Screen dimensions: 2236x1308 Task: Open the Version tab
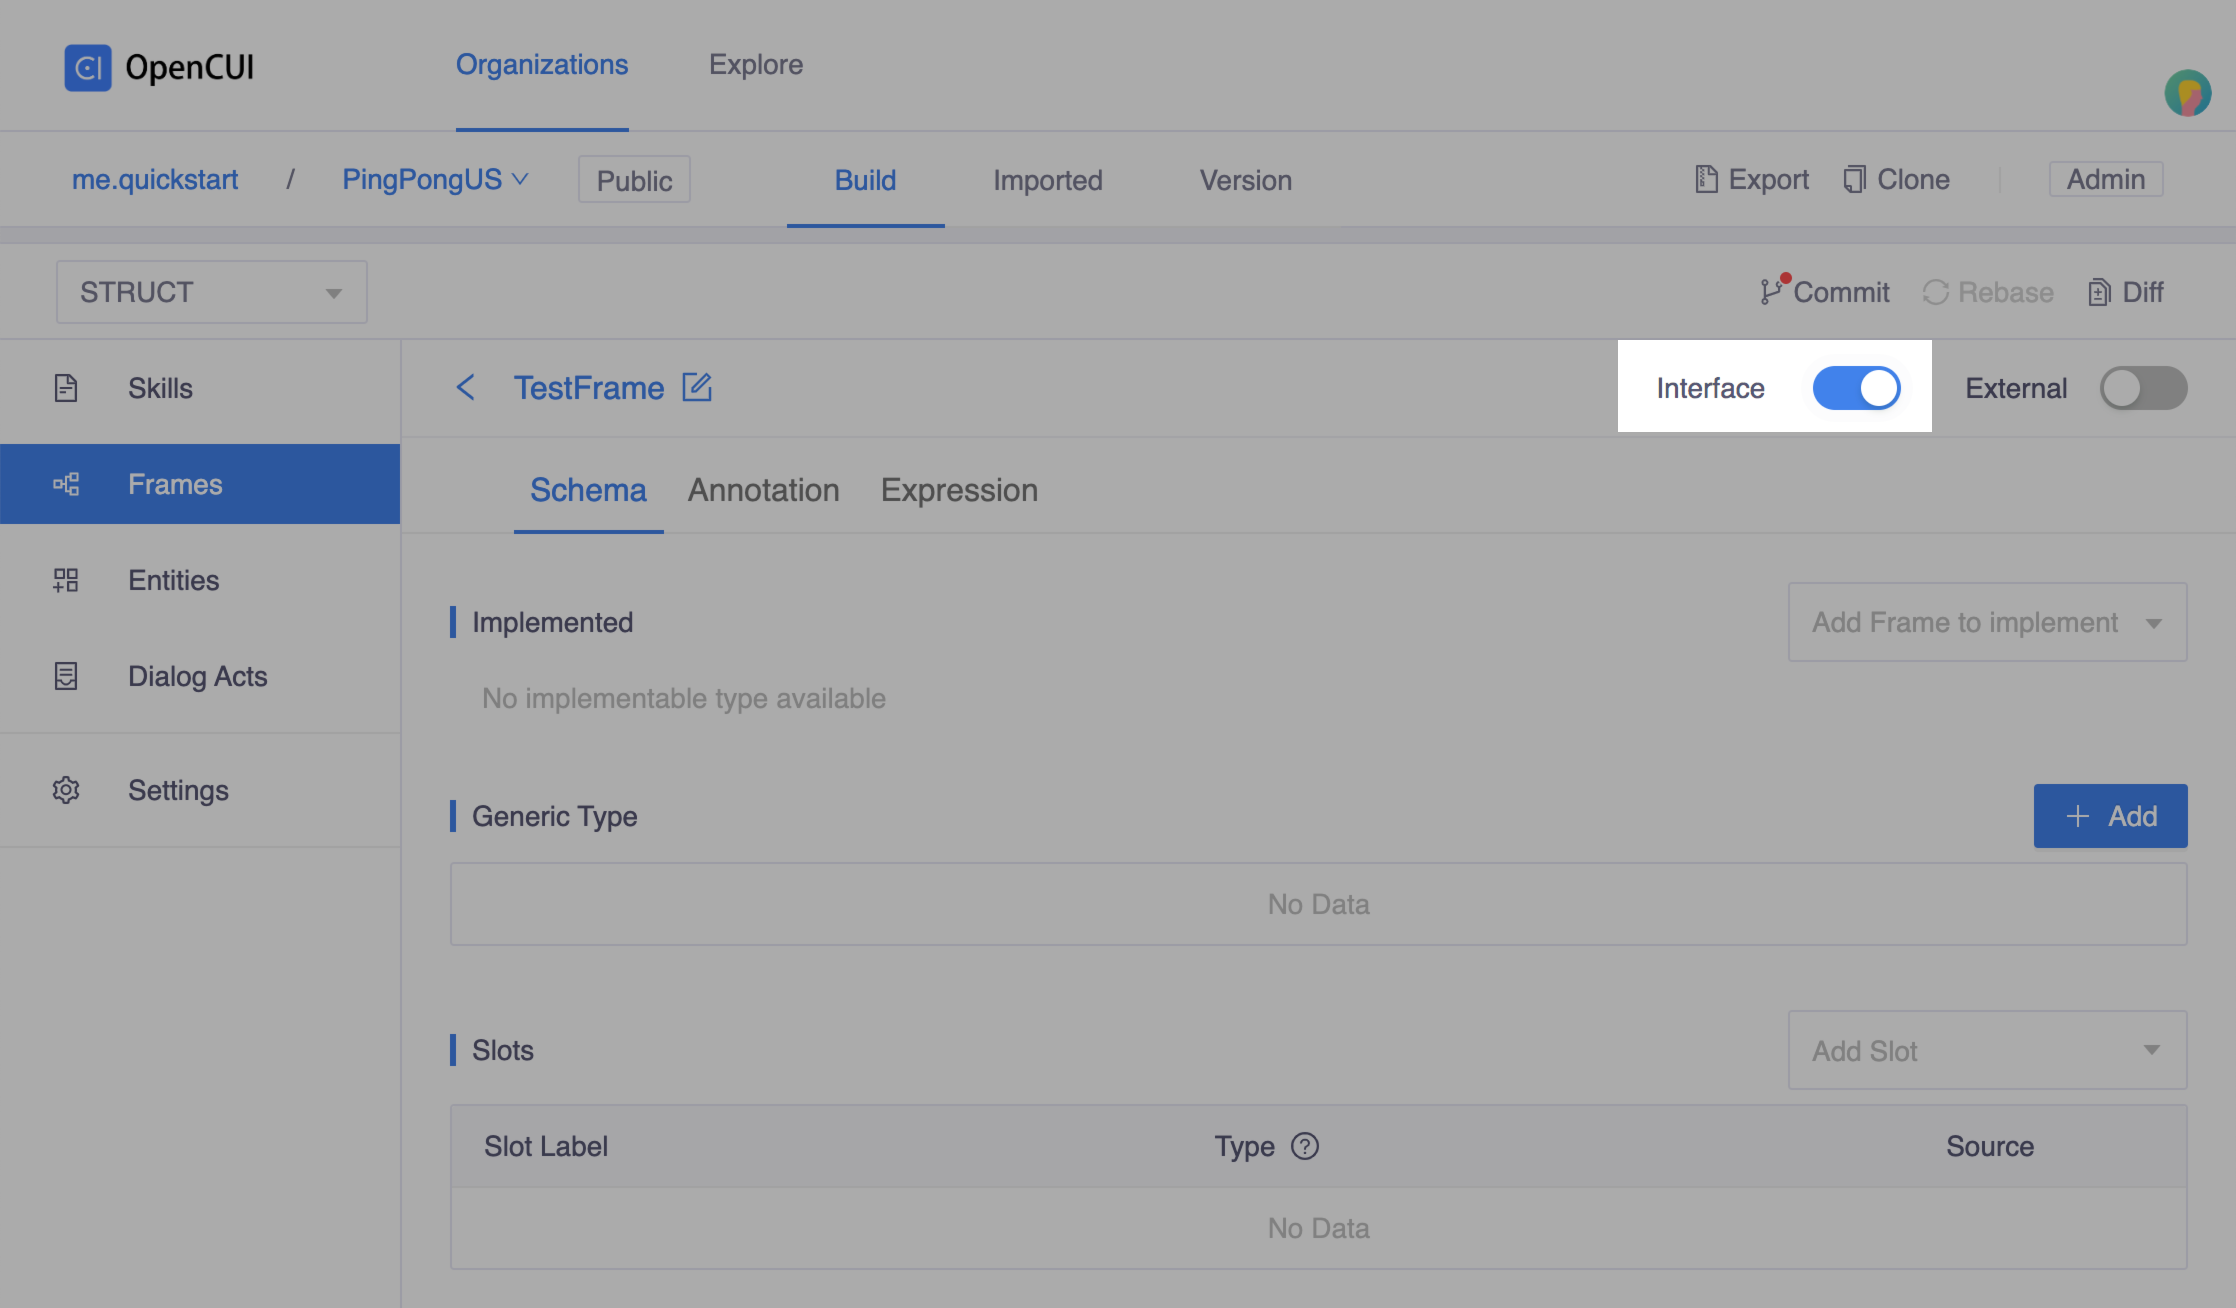1245,180
